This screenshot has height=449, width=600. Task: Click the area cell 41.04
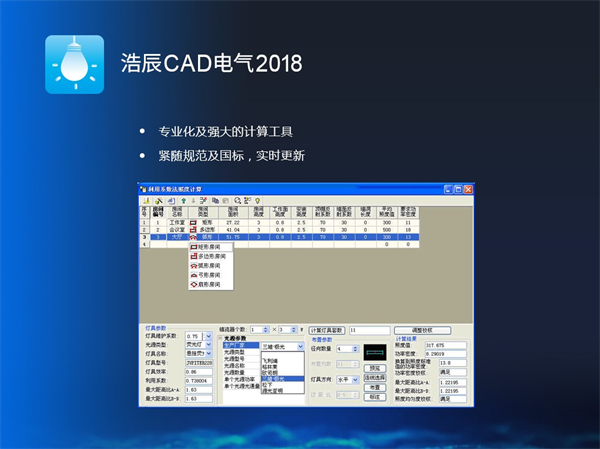coord(233,230)
